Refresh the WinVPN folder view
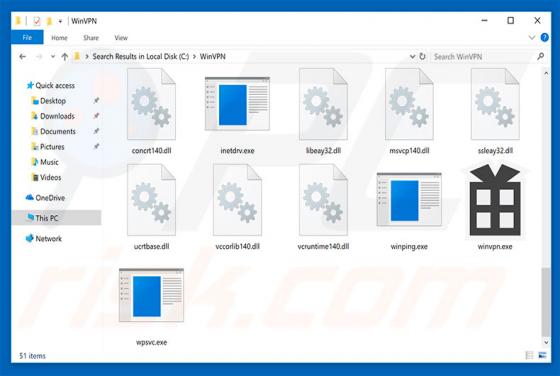560x376 pixels. pos(422,56)
